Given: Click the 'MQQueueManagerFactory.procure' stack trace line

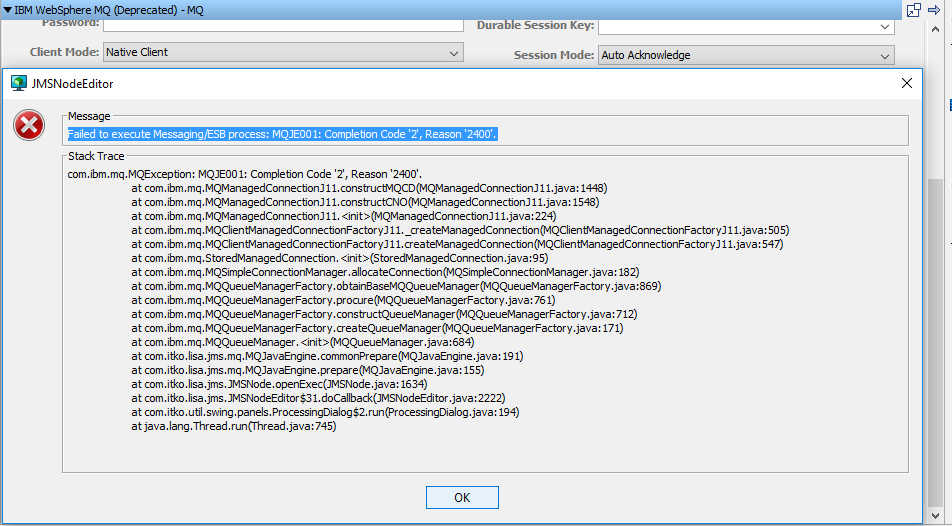Looking at the screenshot, I should [x=343, y=300].
